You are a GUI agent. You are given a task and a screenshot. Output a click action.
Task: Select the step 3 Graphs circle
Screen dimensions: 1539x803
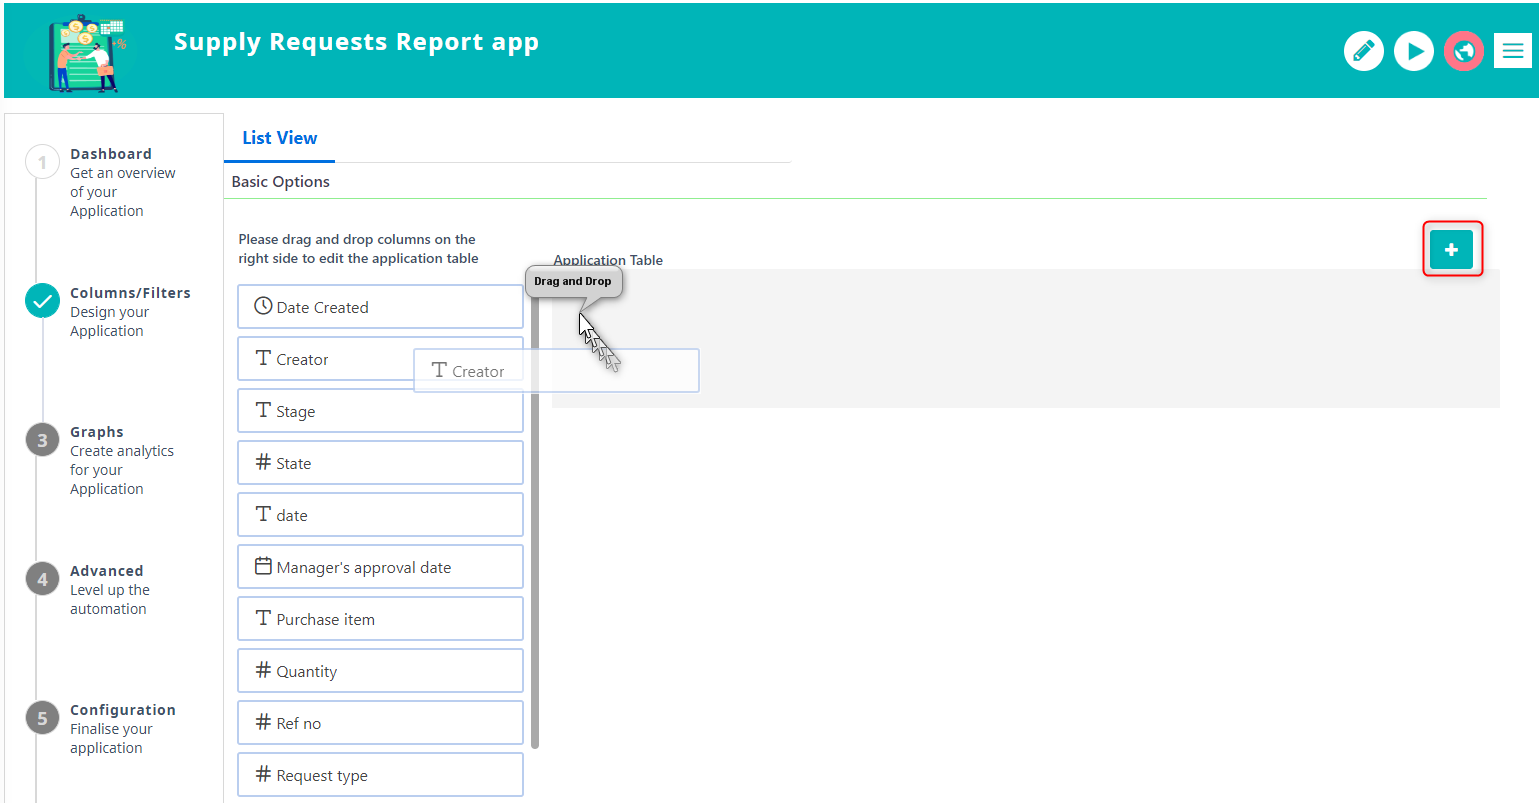click(x=42, y=440)
